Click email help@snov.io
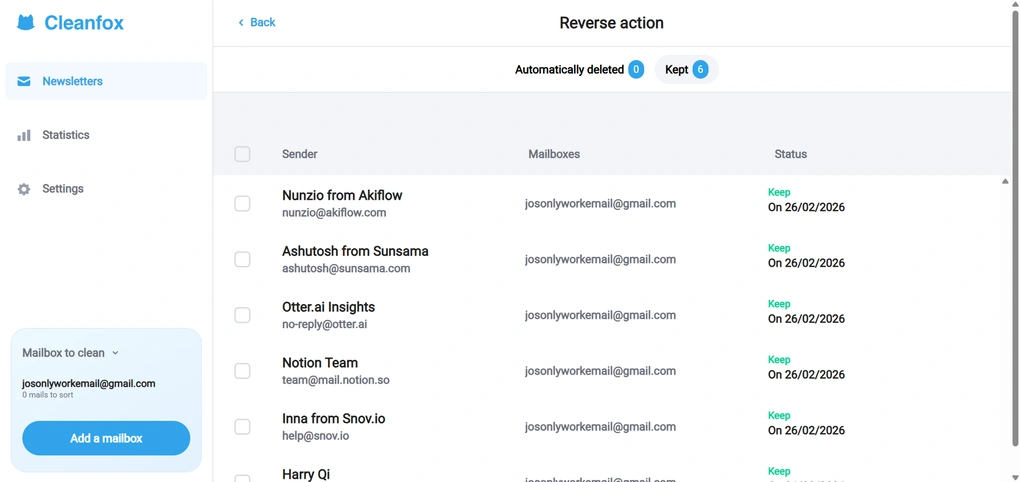 click(315, 436)
